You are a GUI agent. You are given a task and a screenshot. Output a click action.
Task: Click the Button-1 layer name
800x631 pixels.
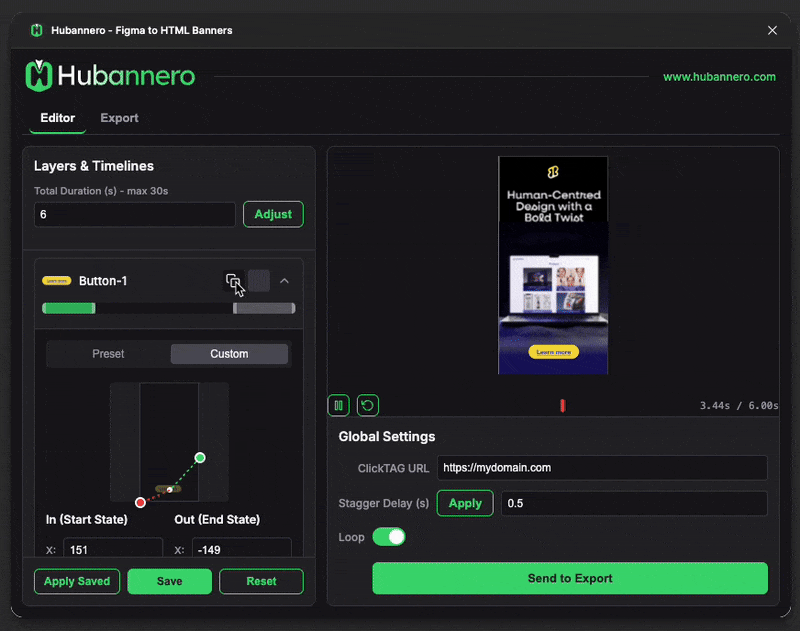click(x=103, y=281)
